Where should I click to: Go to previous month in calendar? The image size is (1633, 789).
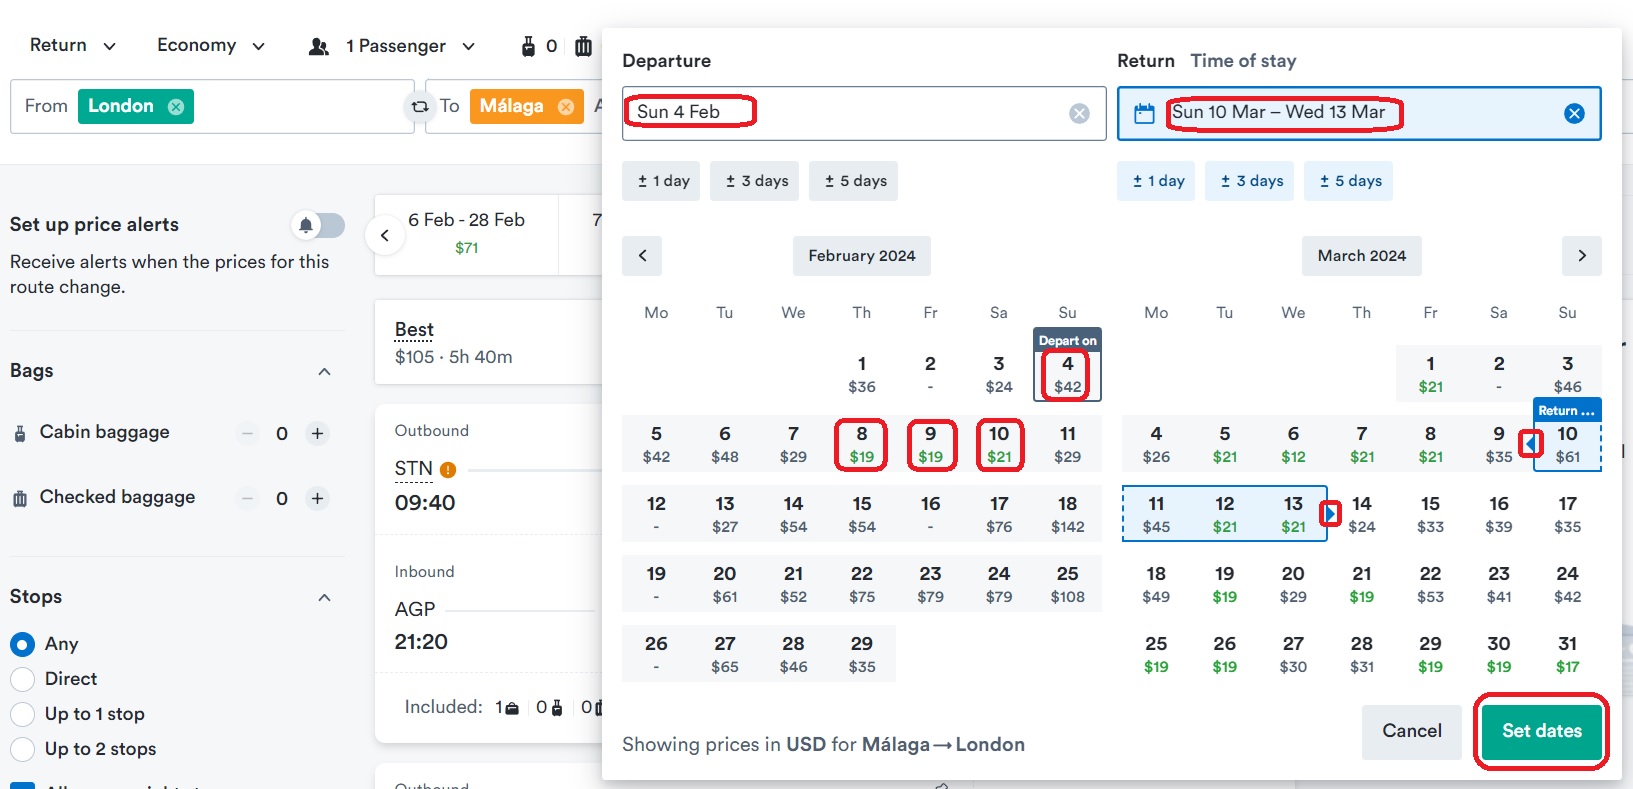(642, 256)
